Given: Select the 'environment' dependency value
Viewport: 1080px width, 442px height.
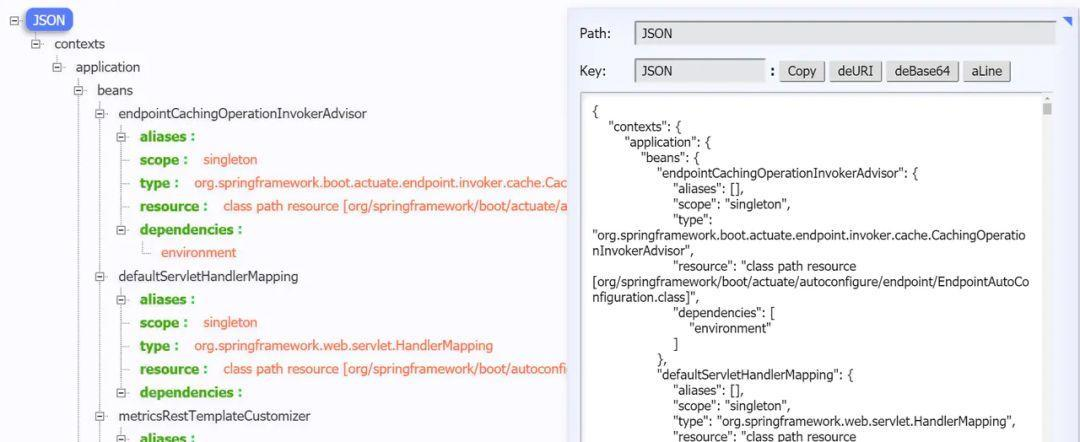Looking at the screenshot, I should pos(198,253).
